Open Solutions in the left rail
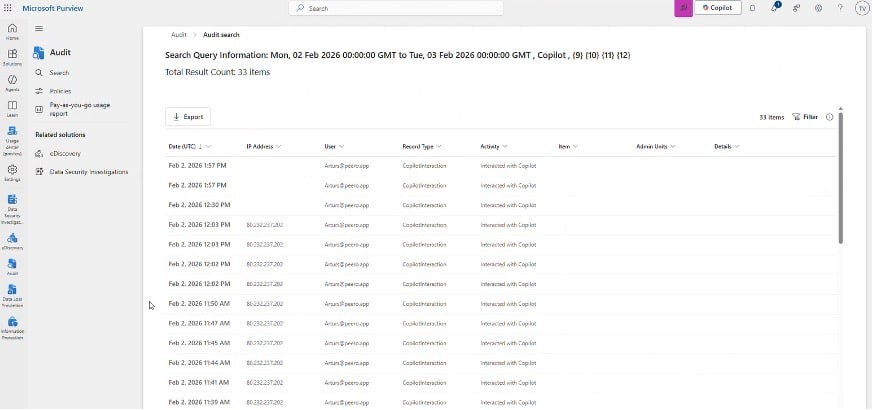 click(x=12, y=56)
